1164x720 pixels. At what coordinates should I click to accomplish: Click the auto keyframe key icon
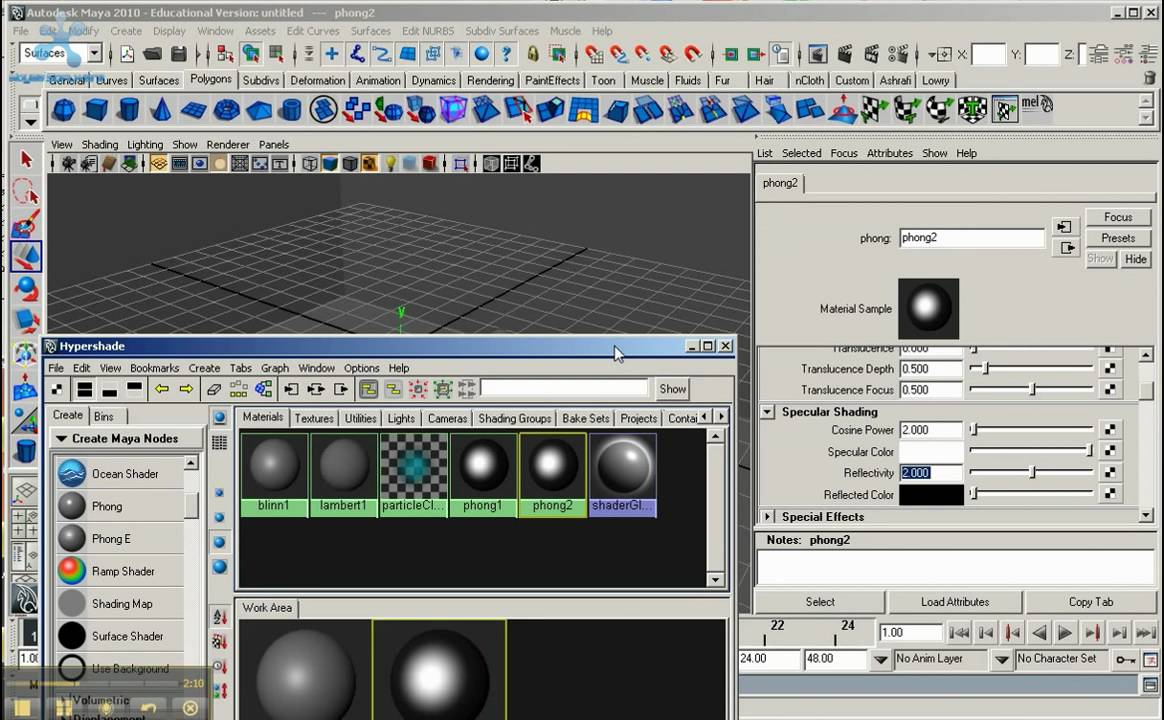pyautogui.click(x=1125, y=659)
